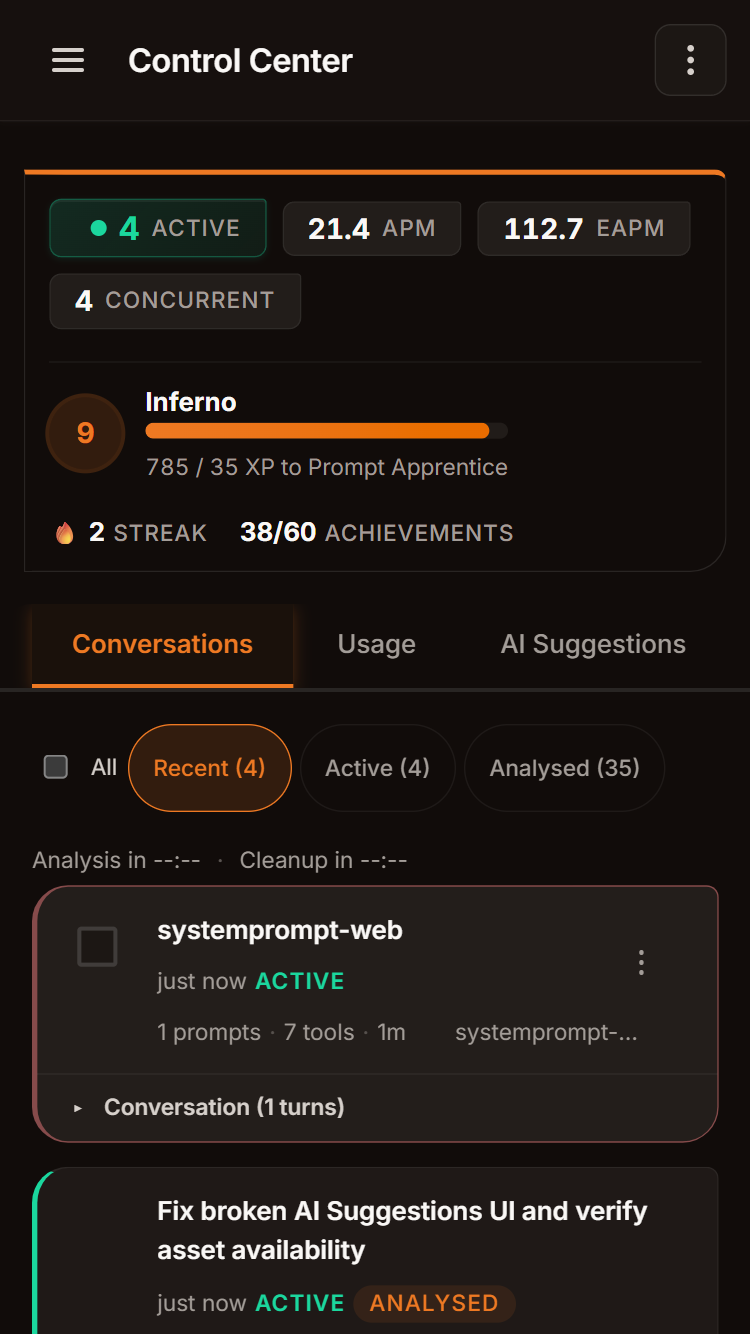Select the systemprompt-web conversation checkbox

(97, 946)
